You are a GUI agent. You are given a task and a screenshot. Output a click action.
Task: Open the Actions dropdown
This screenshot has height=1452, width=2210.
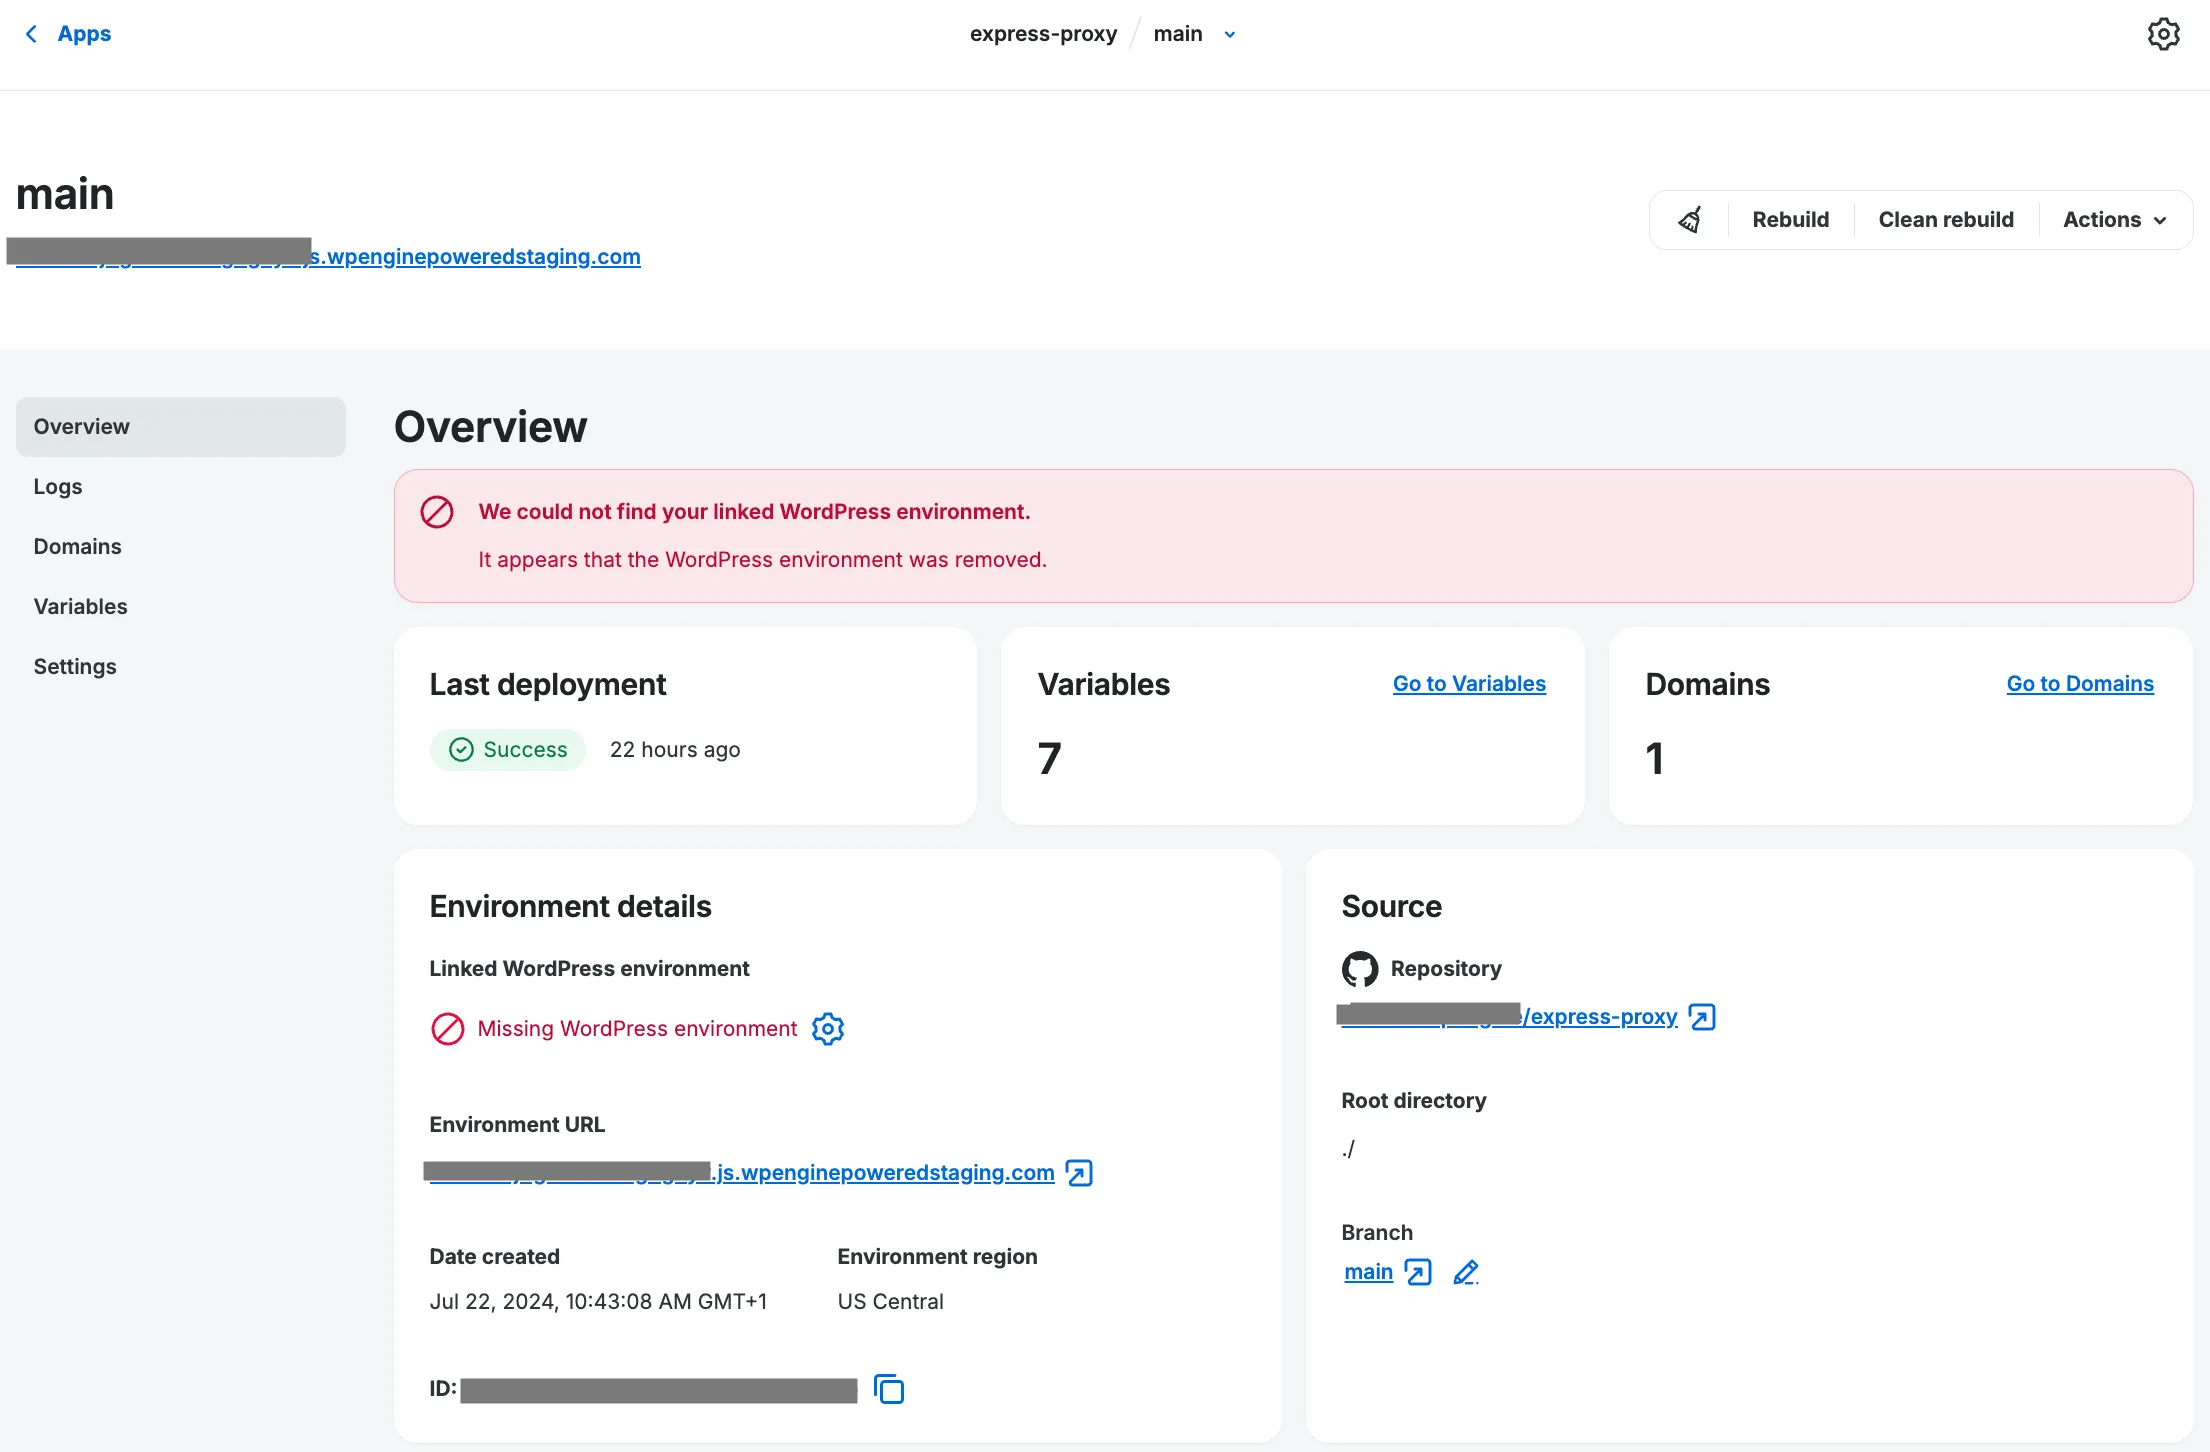coord(2113,219)
